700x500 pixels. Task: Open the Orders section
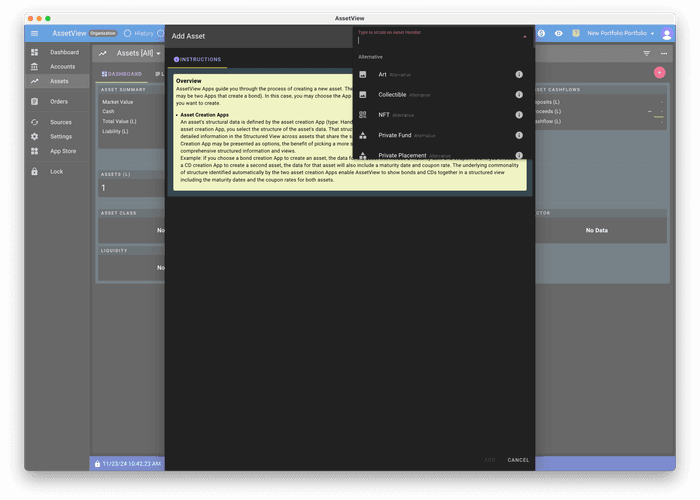click(x=59, y=101)
